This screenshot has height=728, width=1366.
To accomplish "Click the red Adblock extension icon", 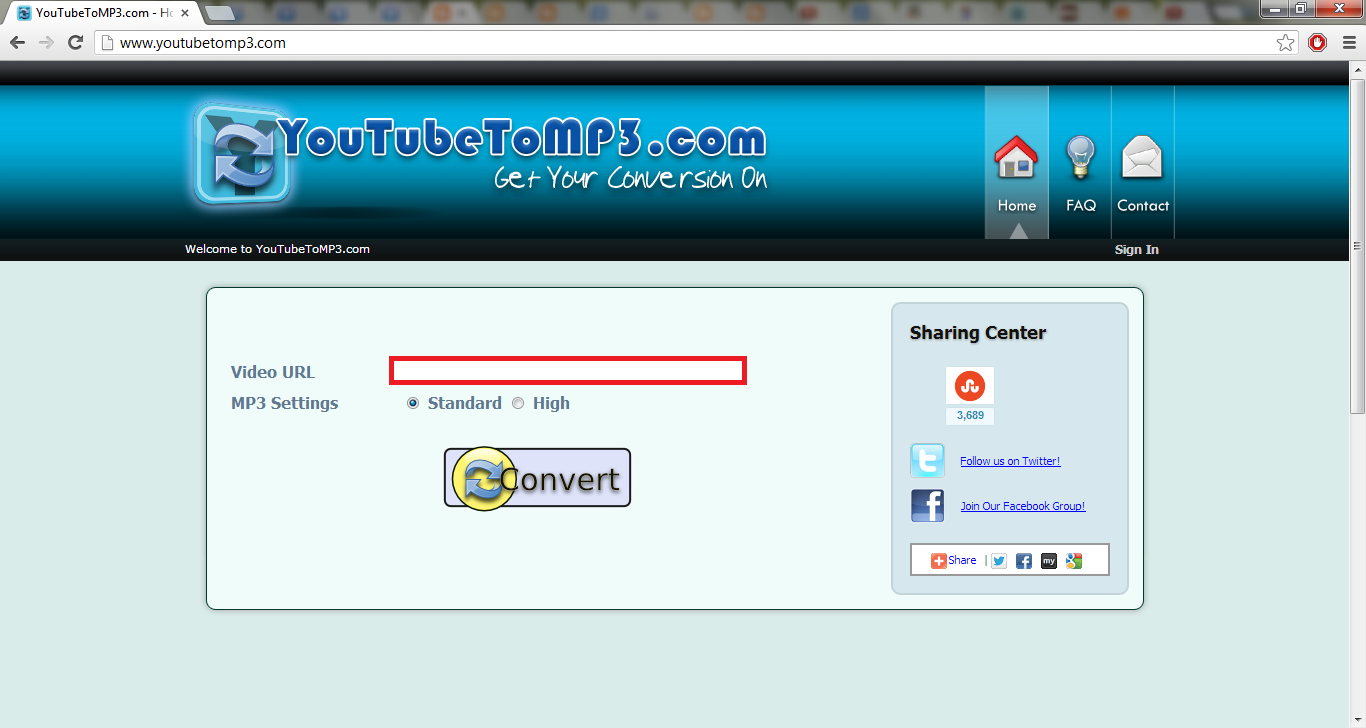I will (x=1318, y=42).
